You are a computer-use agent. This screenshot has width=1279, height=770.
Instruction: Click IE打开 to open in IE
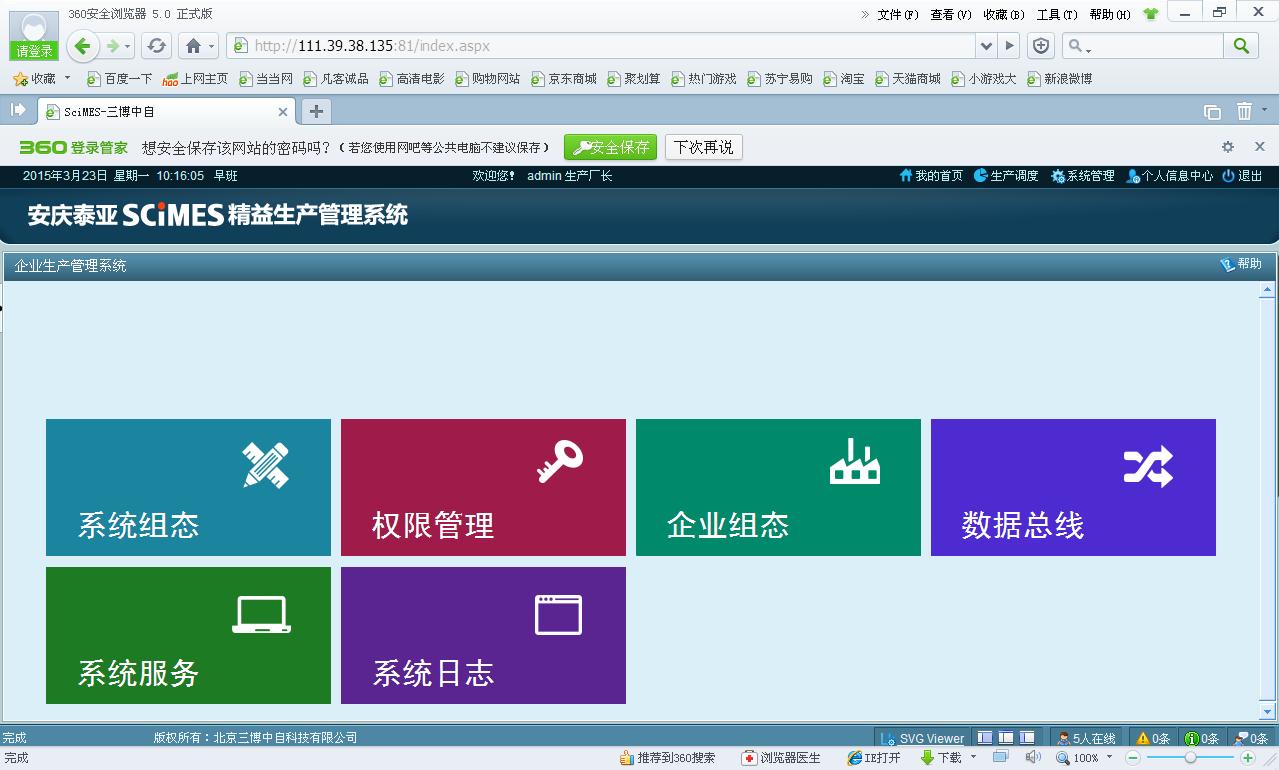pos(874,758)
